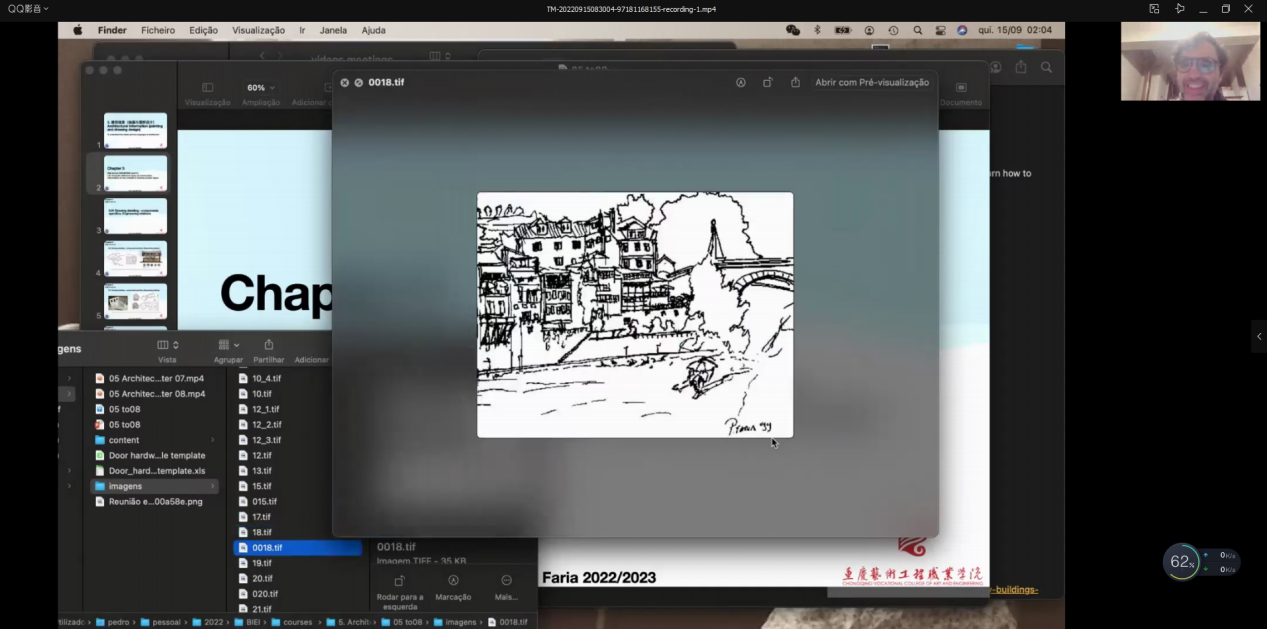Viewport: 1267px width, 629px height.
Task: Open the Janela menu
Action: point(333,30)
